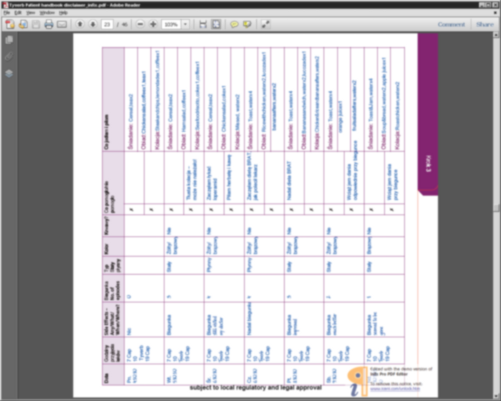Viewport: 501px width, 401px height.
Task: Click the Save file icon
Action: [36, 24]
